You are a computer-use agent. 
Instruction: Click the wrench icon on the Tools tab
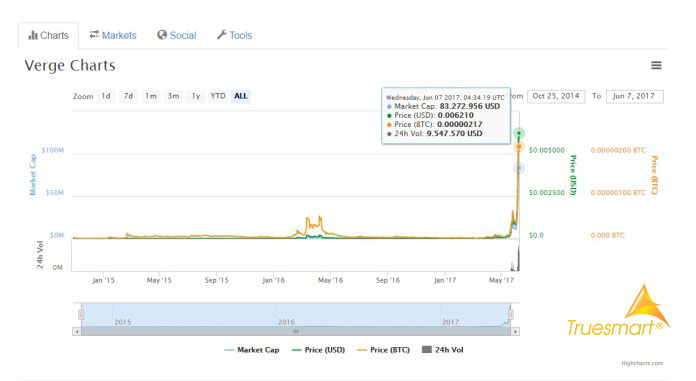coord(221,35)
